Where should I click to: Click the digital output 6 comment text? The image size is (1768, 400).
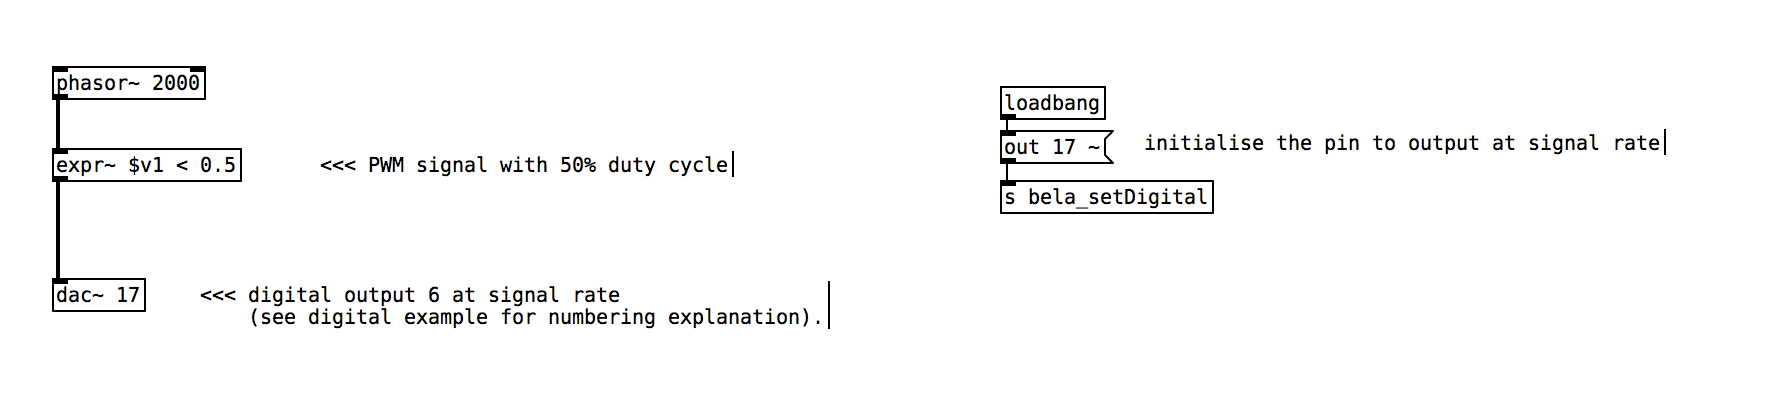pyautogui.click(x=512, y=306)
